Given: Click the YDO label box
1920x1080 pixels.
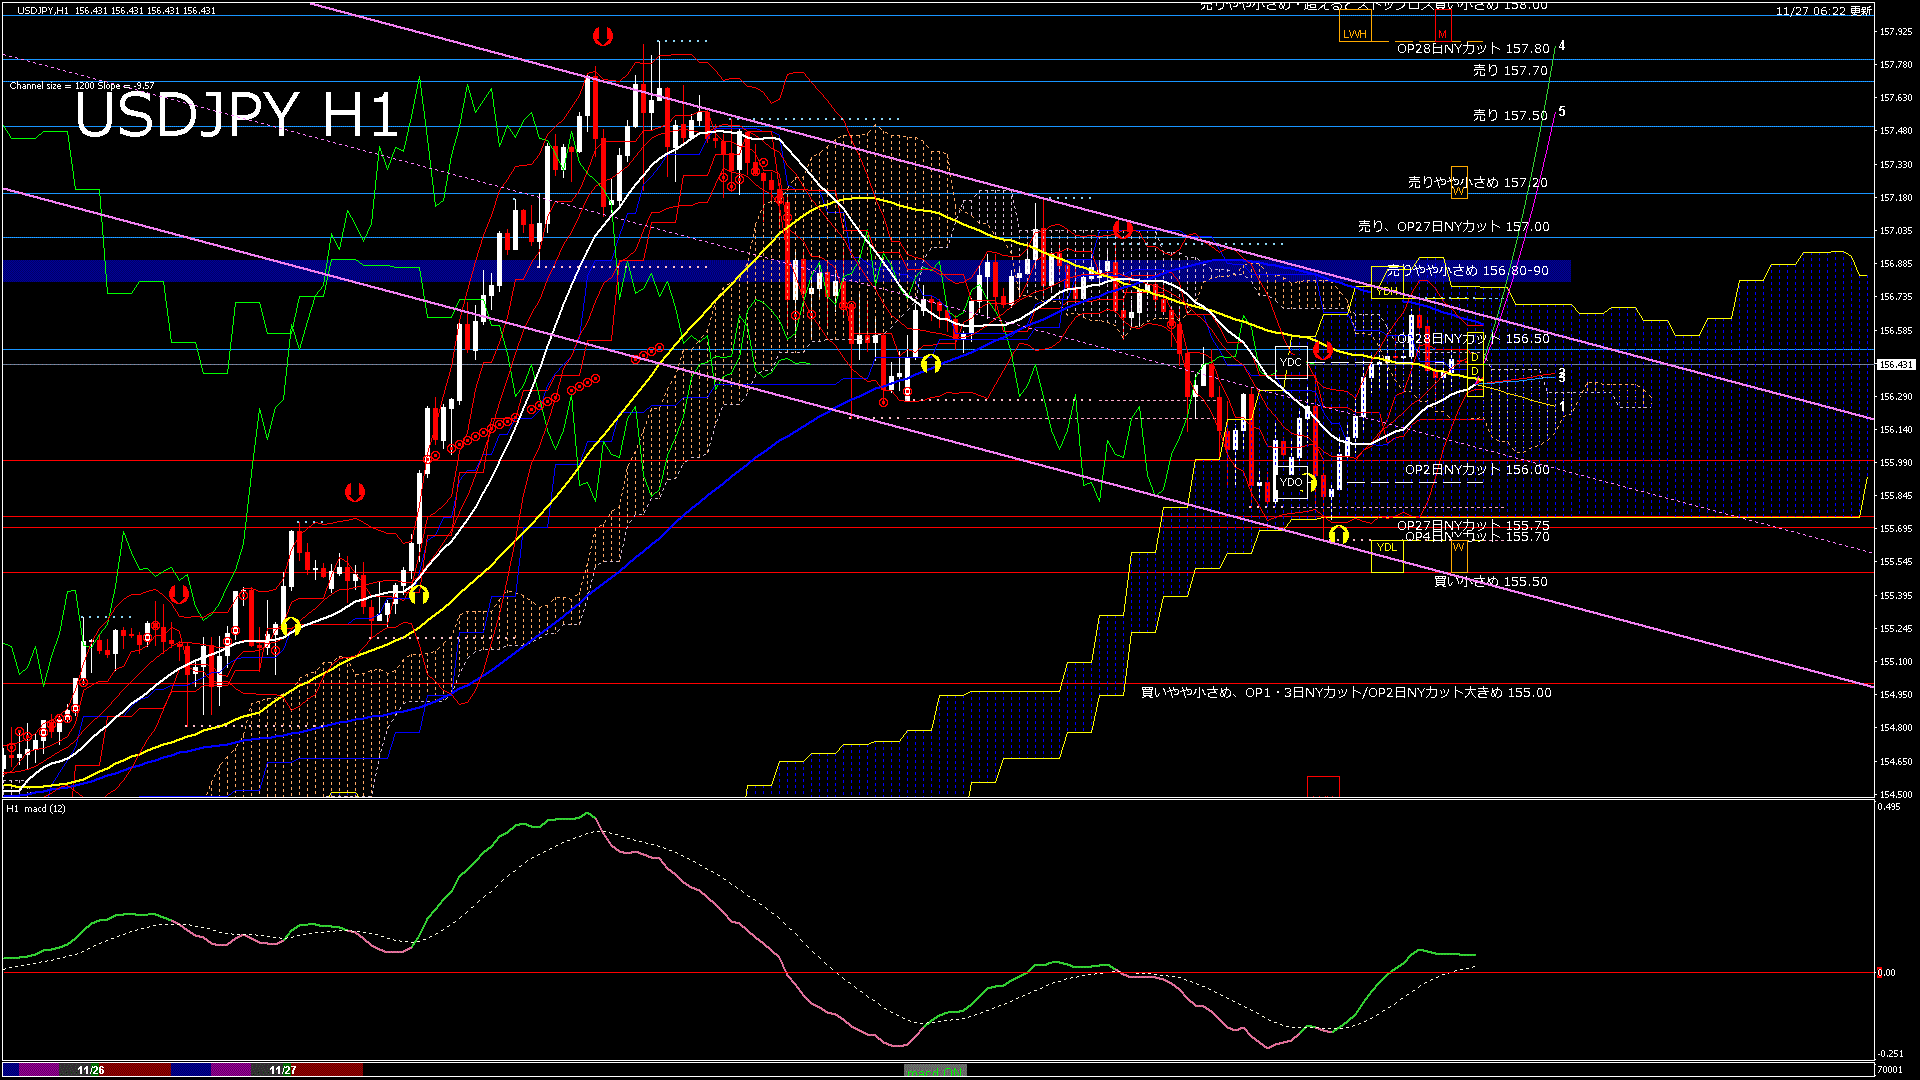Looking at the screenshot, I should (1291, 482).
